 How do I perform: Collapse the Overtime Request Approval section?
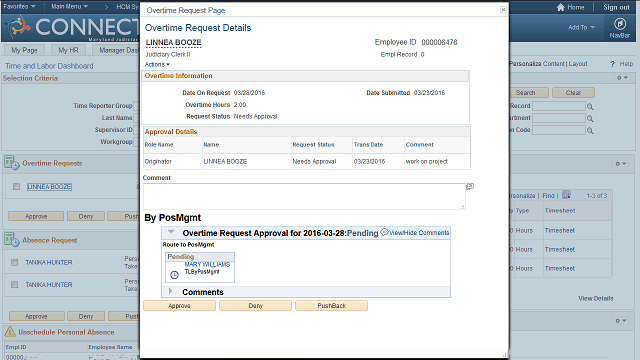click(x=171, y=232)
